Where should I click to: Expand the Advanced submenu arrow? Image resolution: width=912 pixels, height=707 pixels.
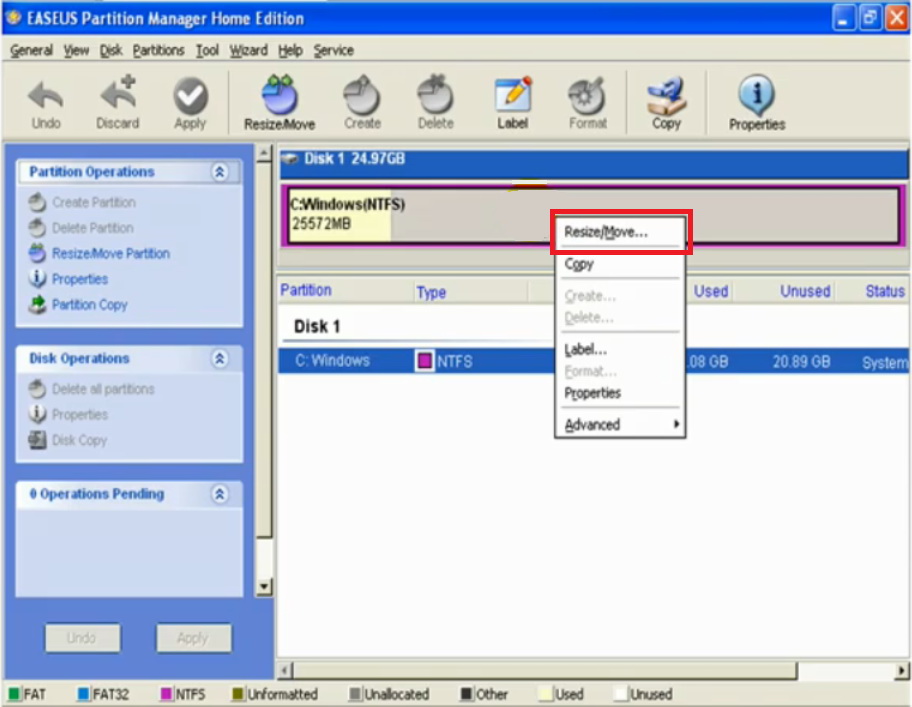click(x=676, y=424)
